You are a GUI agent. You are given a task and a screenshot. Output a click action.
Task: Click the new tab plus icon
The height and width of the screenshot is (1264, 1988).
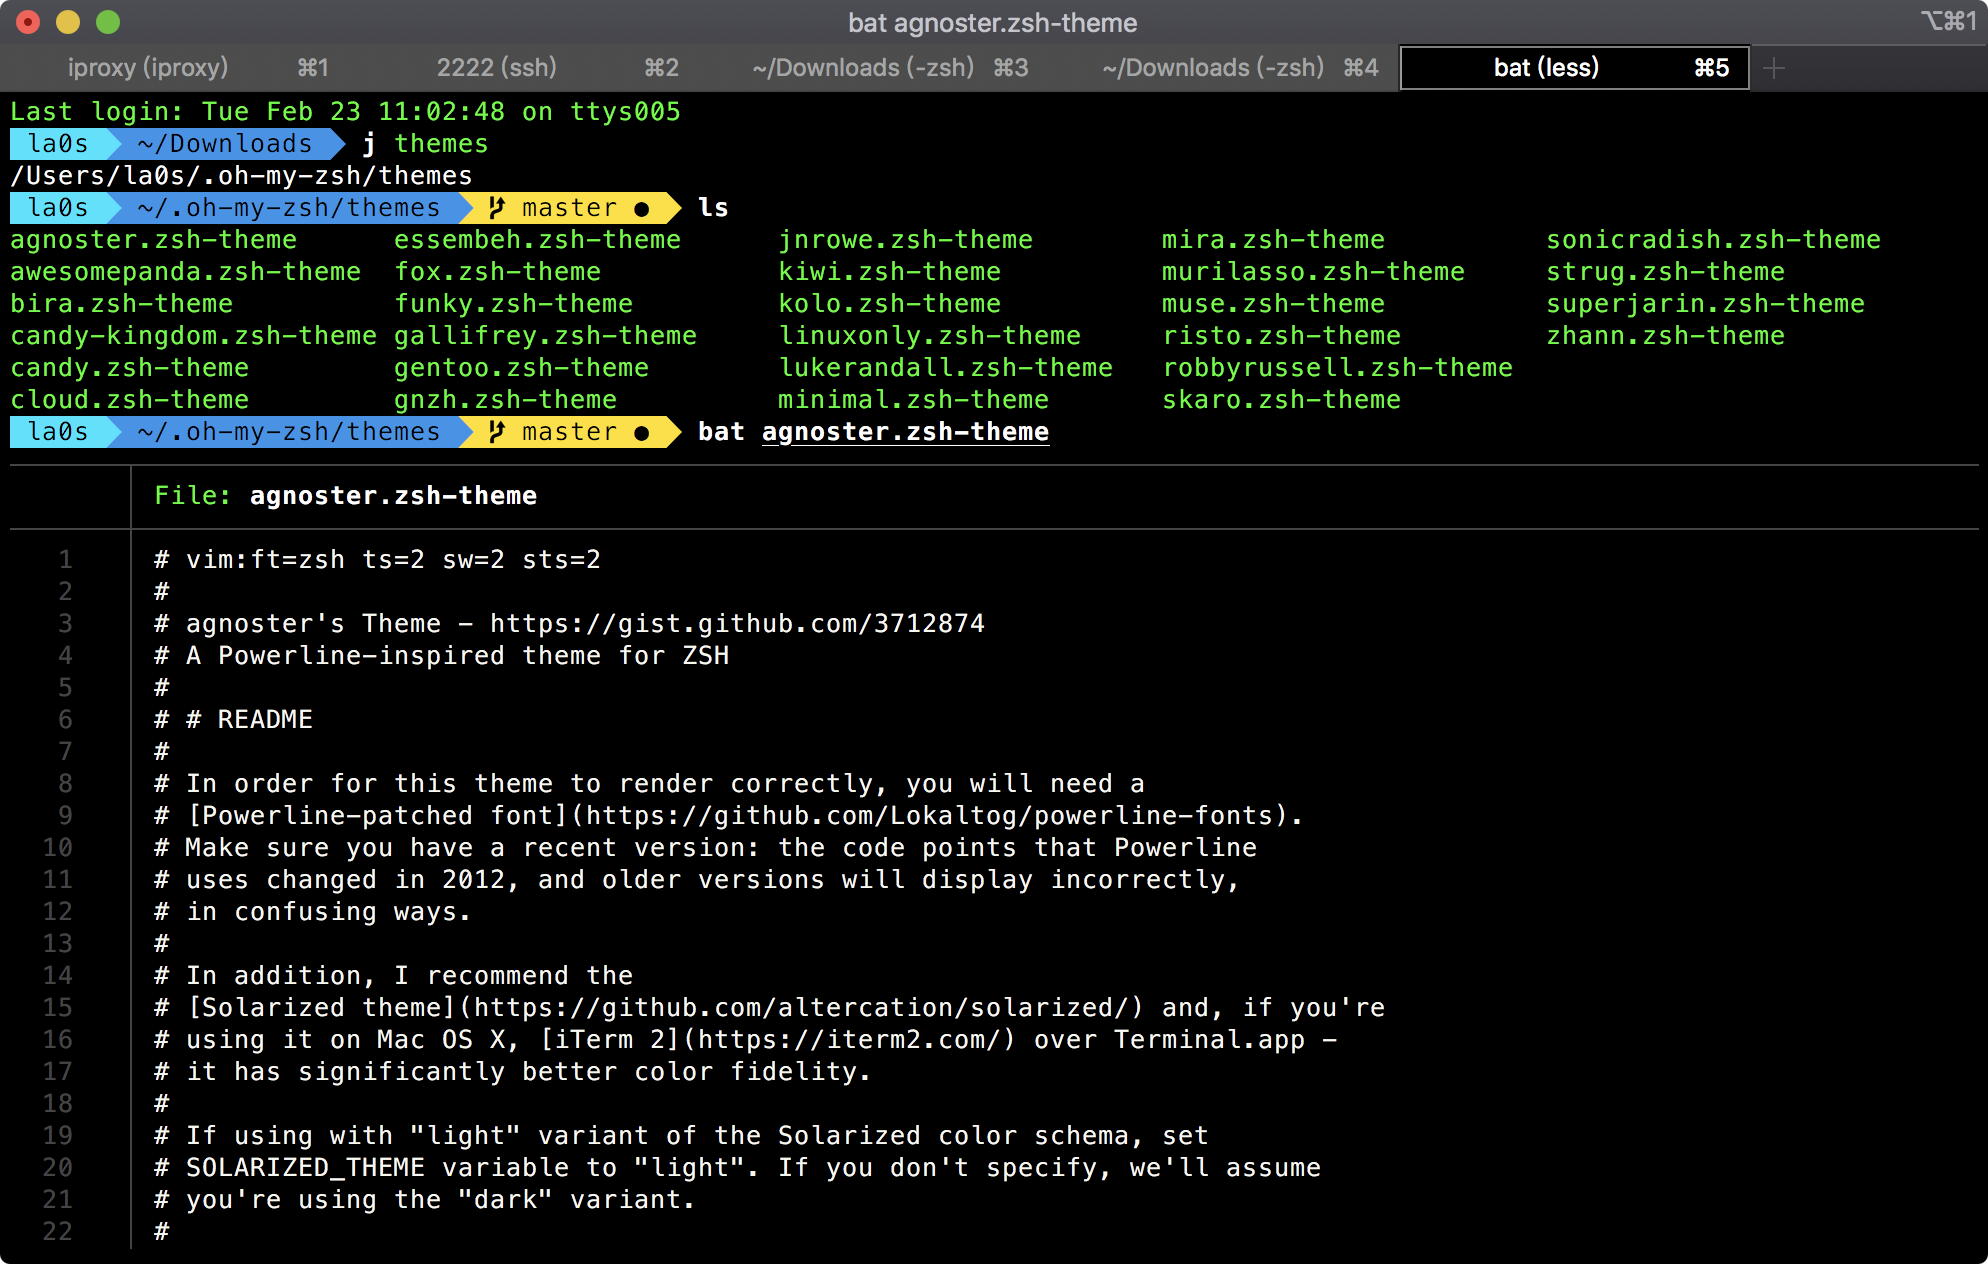coord(1774,68)
